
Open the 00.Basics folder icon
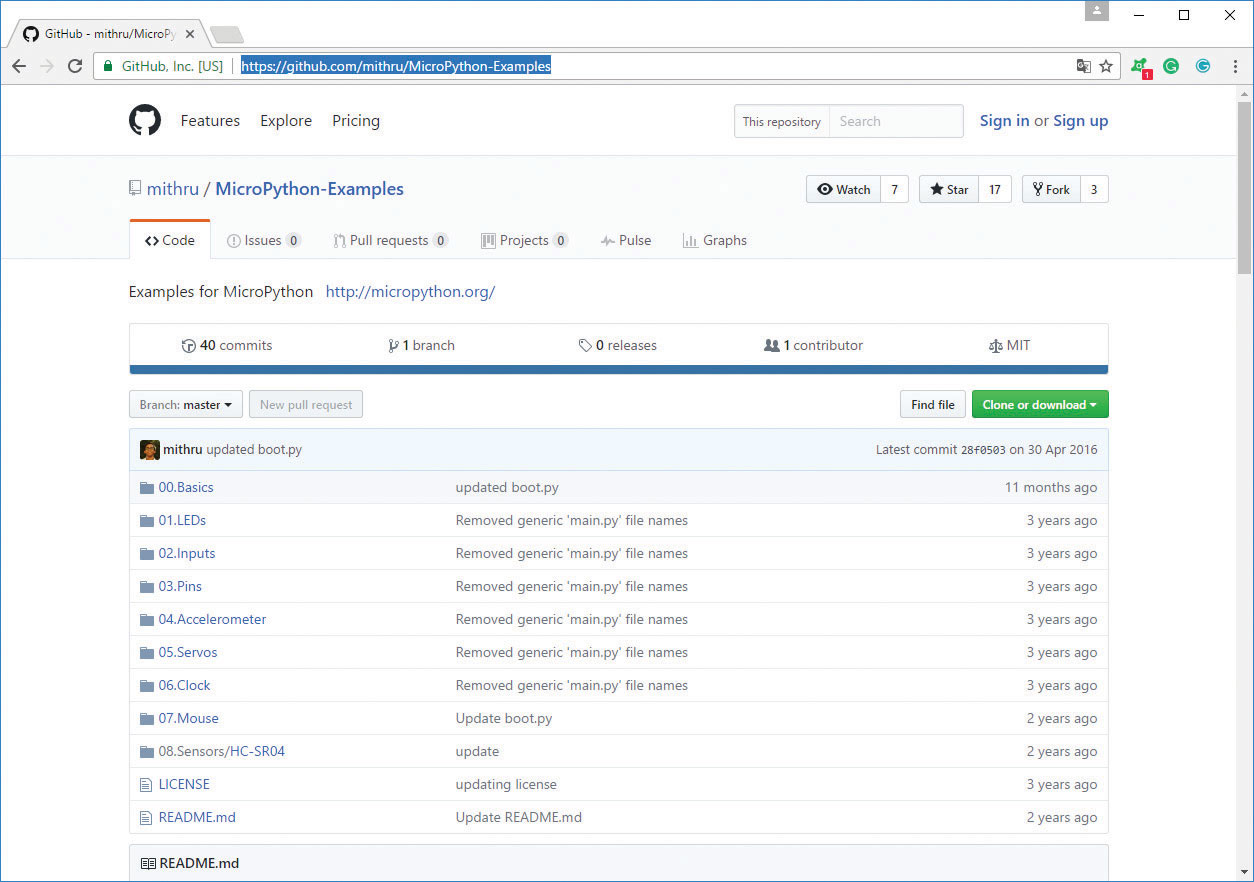(x=147, y=488)
